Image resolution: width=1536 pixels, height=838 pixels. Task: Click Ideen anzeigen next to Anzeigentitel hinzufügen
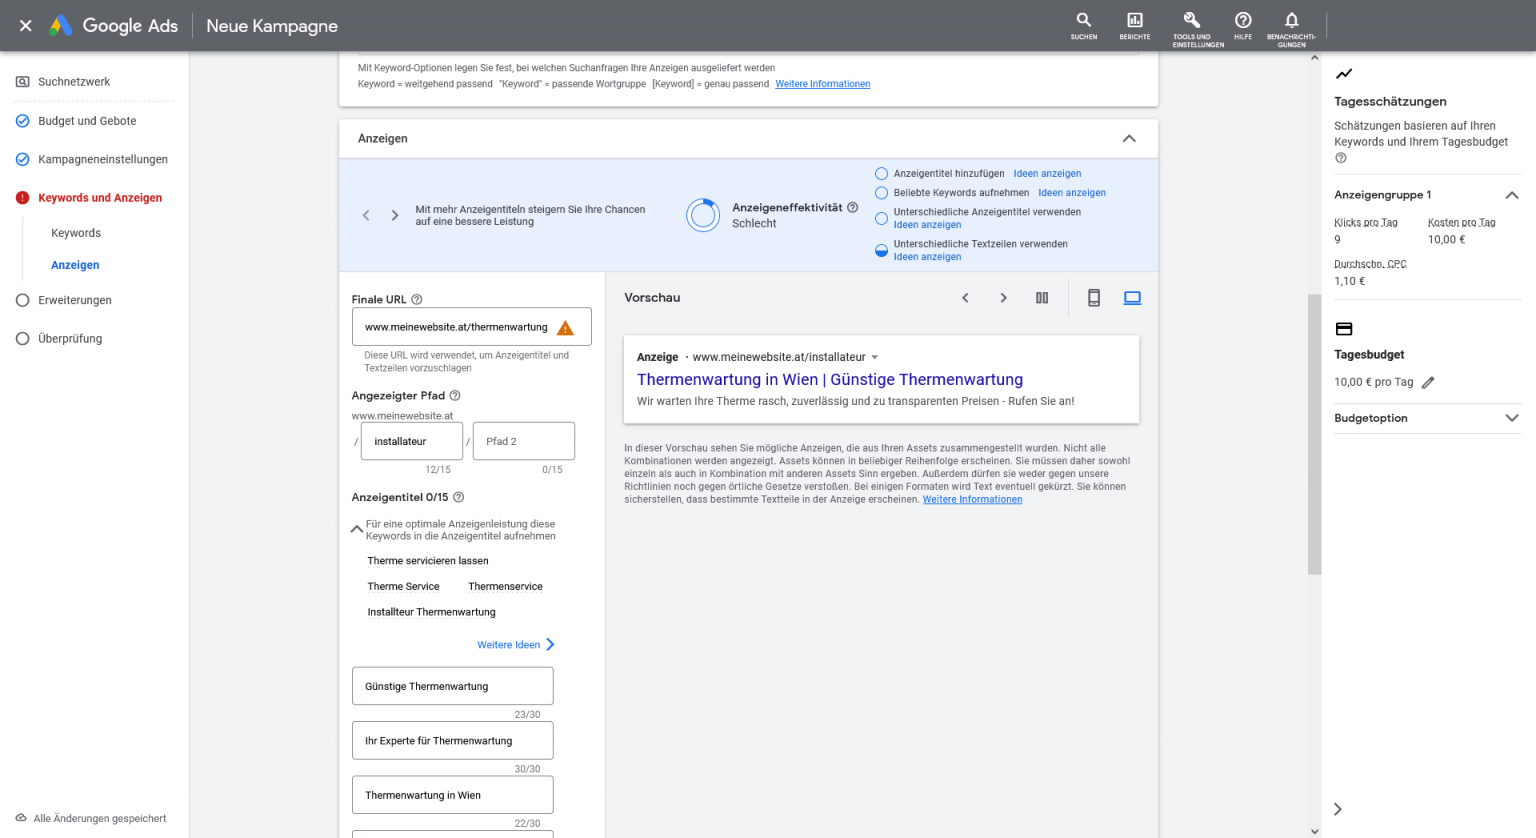pos(1047,174)
